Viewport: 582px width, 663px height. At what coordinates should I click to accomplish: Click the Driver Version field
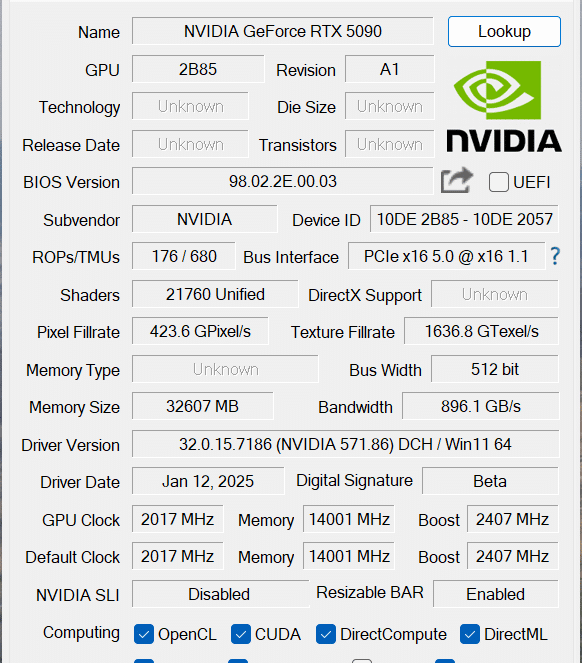(345, 444)
